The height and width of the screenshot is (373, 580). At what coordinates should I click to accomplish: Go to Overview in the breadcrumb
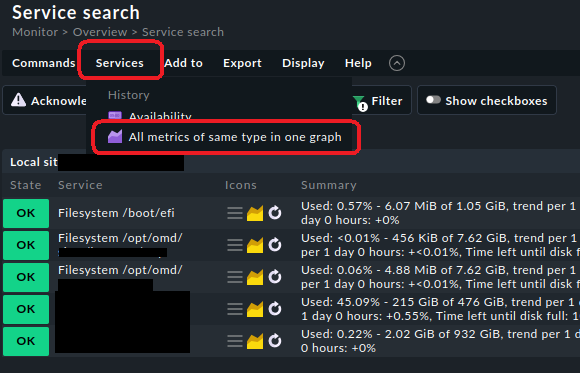[100, 32]
